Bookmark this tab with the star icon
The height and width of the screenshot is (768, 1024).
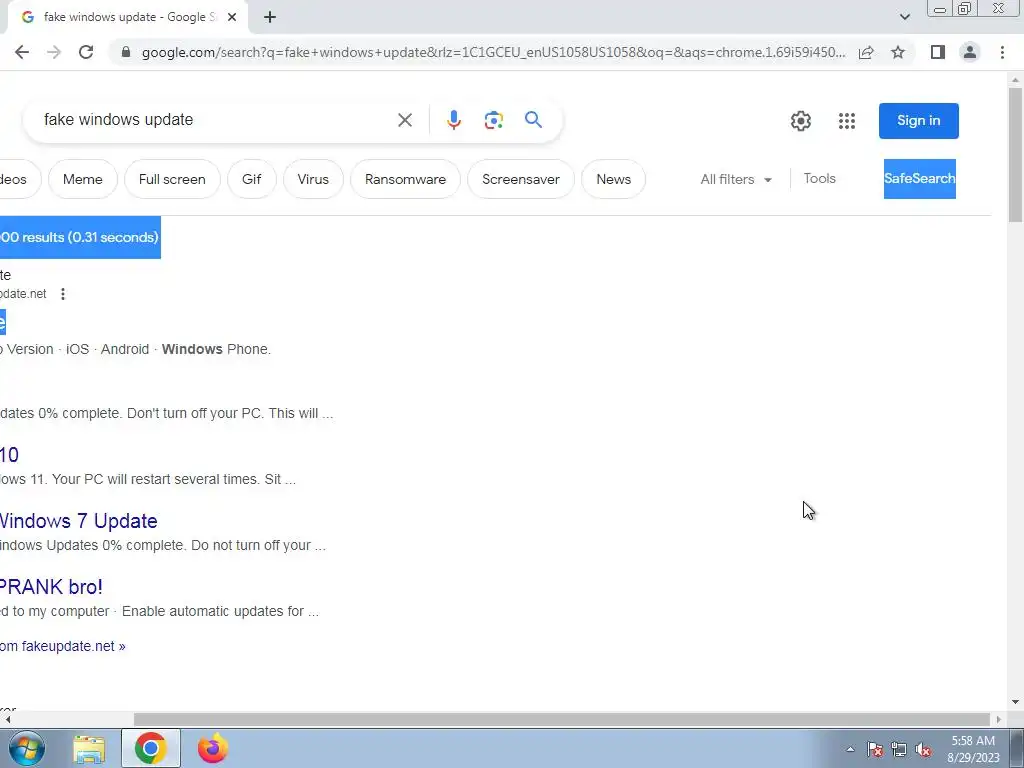(x=898, y=52)
